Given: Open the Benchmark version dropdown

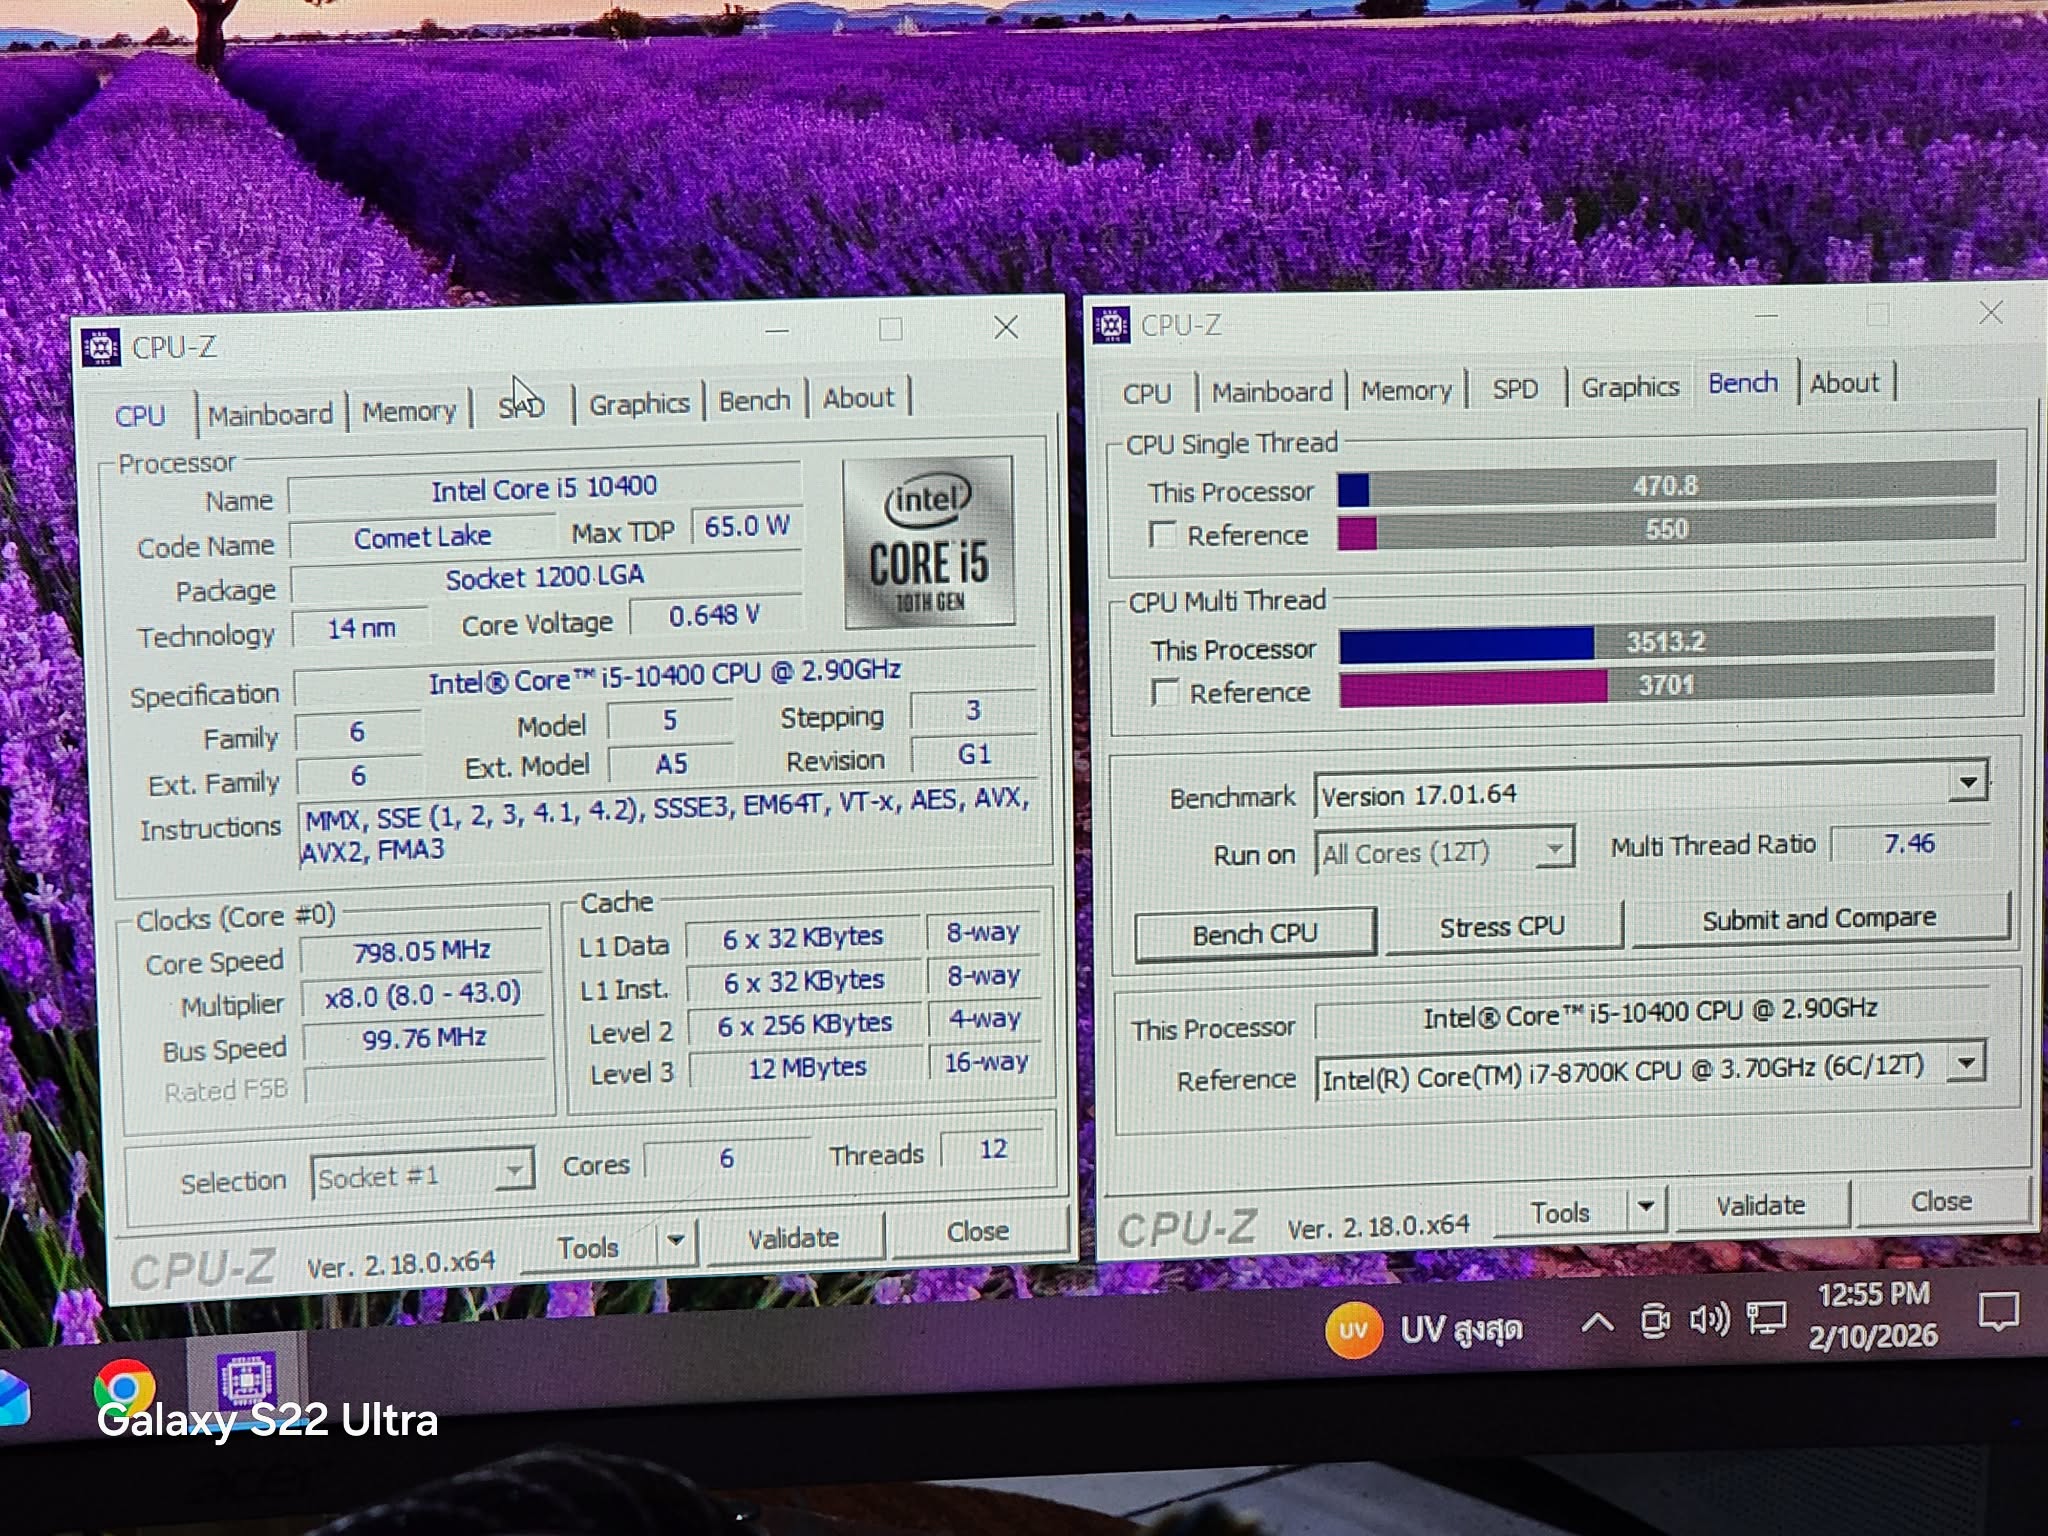Looking at the screenshot, I should coord(1967,782).
